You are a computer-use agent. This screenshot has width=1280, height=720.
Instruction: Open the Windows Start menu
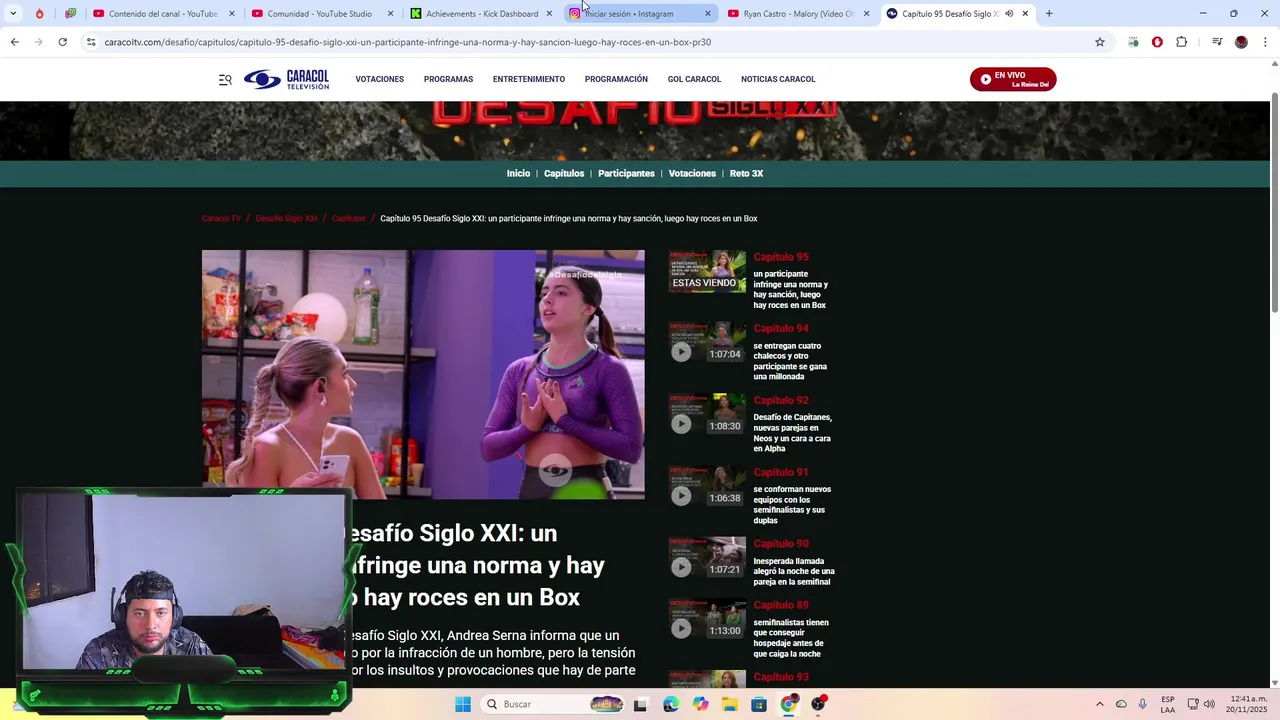(x=462, y=704)
